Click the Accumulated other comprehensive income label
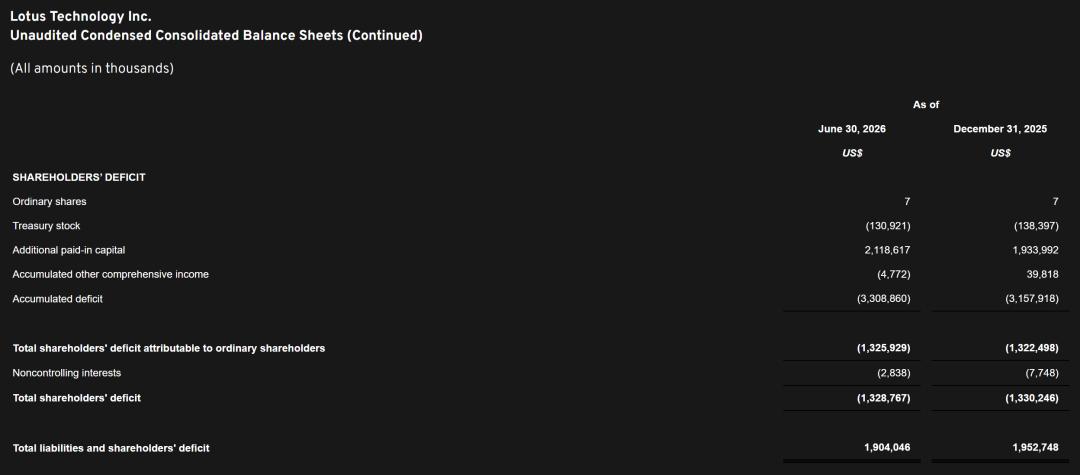The image size is (1080, 475). 110,274
